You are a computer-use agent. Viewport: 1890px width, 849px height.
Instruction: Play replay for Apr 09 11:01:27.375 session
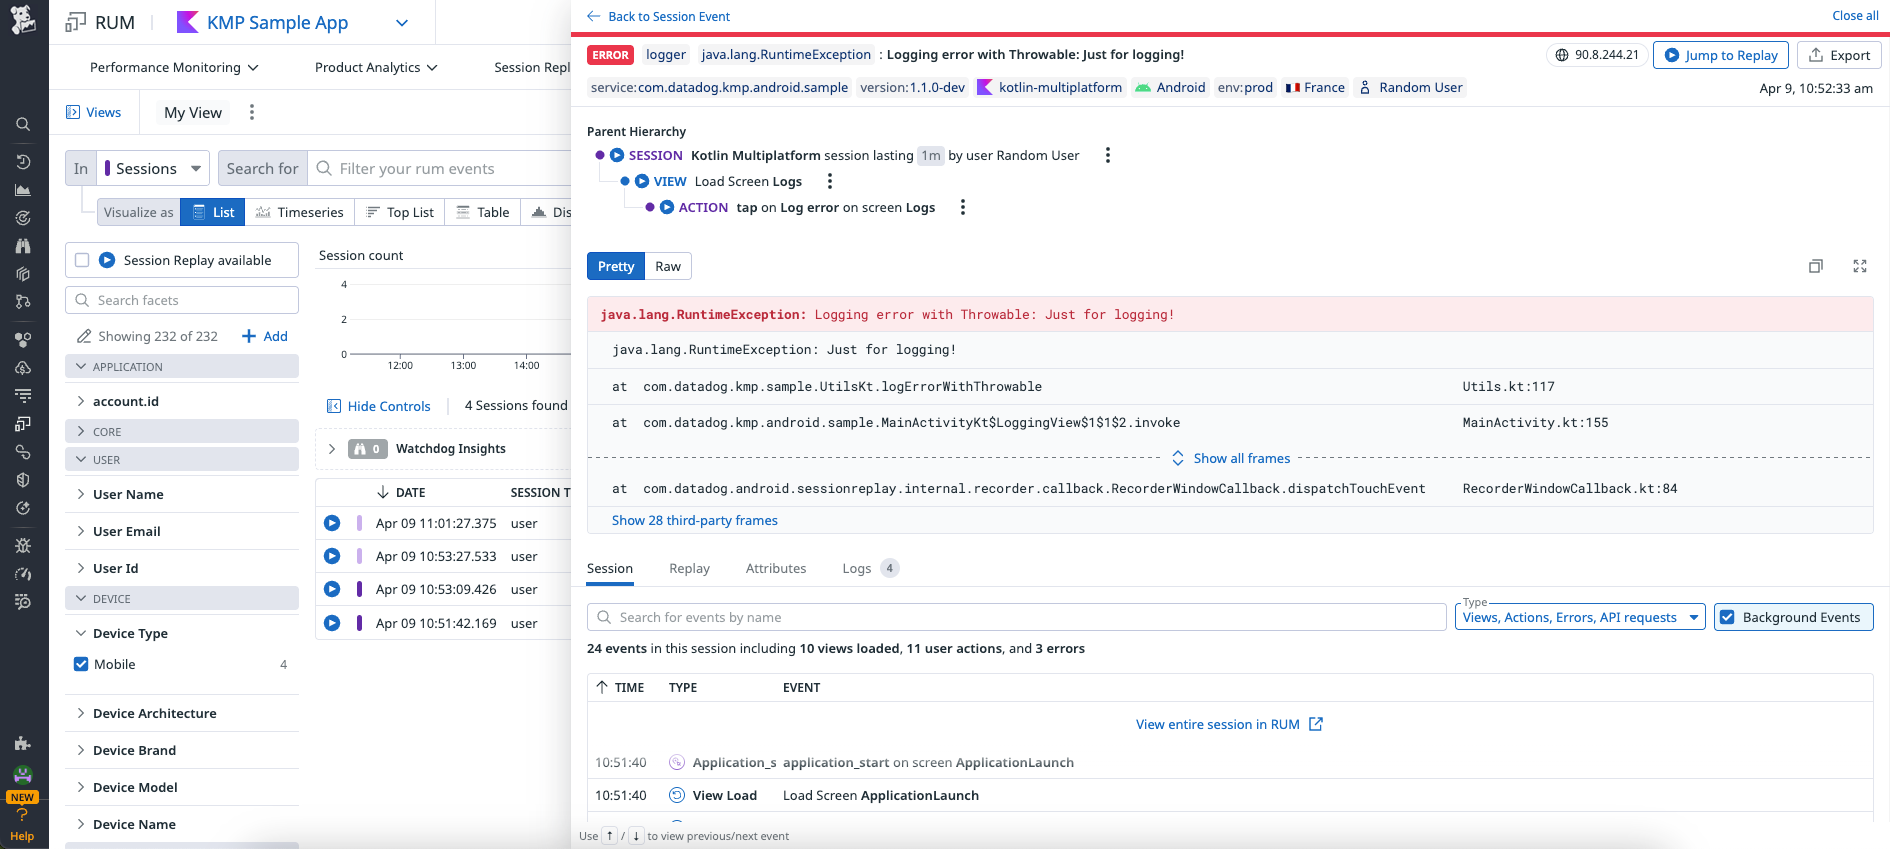tap(332, 523)
